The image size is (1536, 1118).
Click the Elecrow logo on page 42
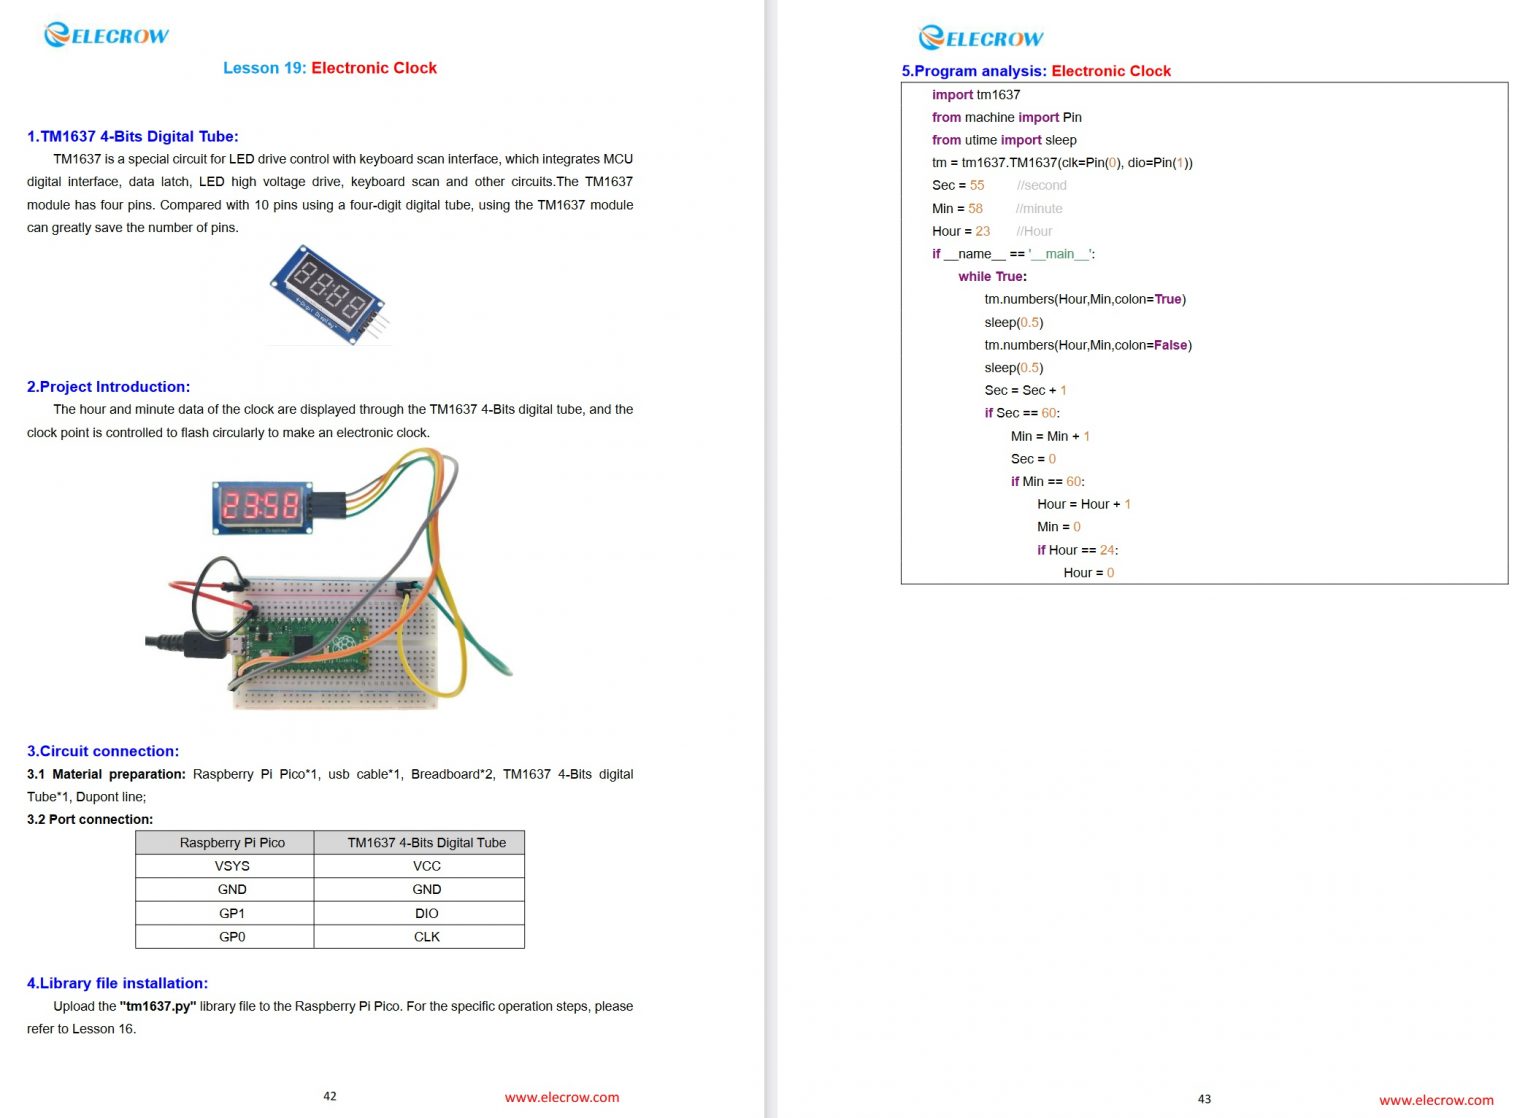click(105, 34)
